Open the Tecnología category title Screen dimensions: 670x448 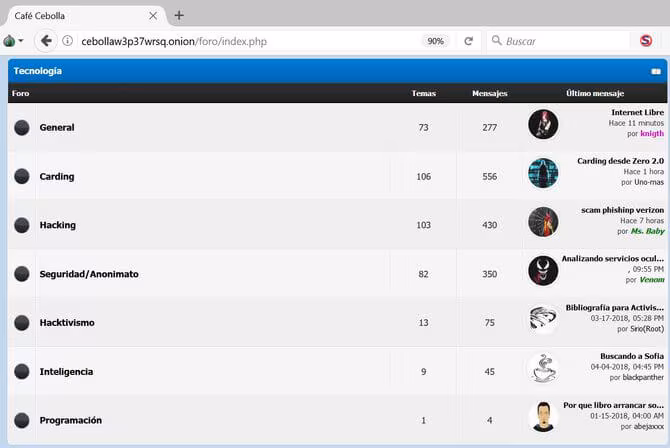[38, 71]
